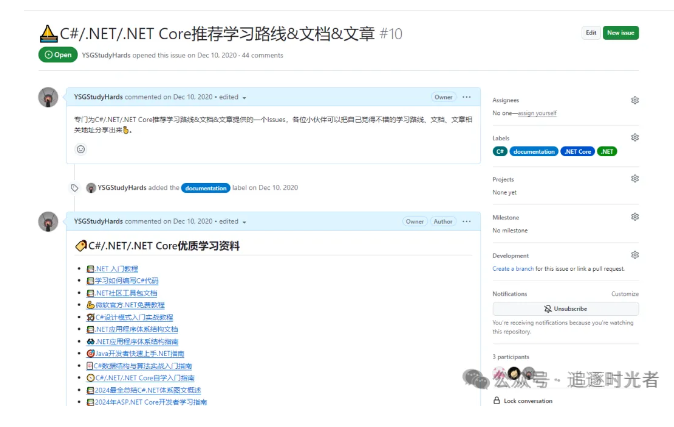The width and height of the screenshot is (674, 427).
Task: Click YSGStudyHards under the issue title
Action: click(106, 55)
